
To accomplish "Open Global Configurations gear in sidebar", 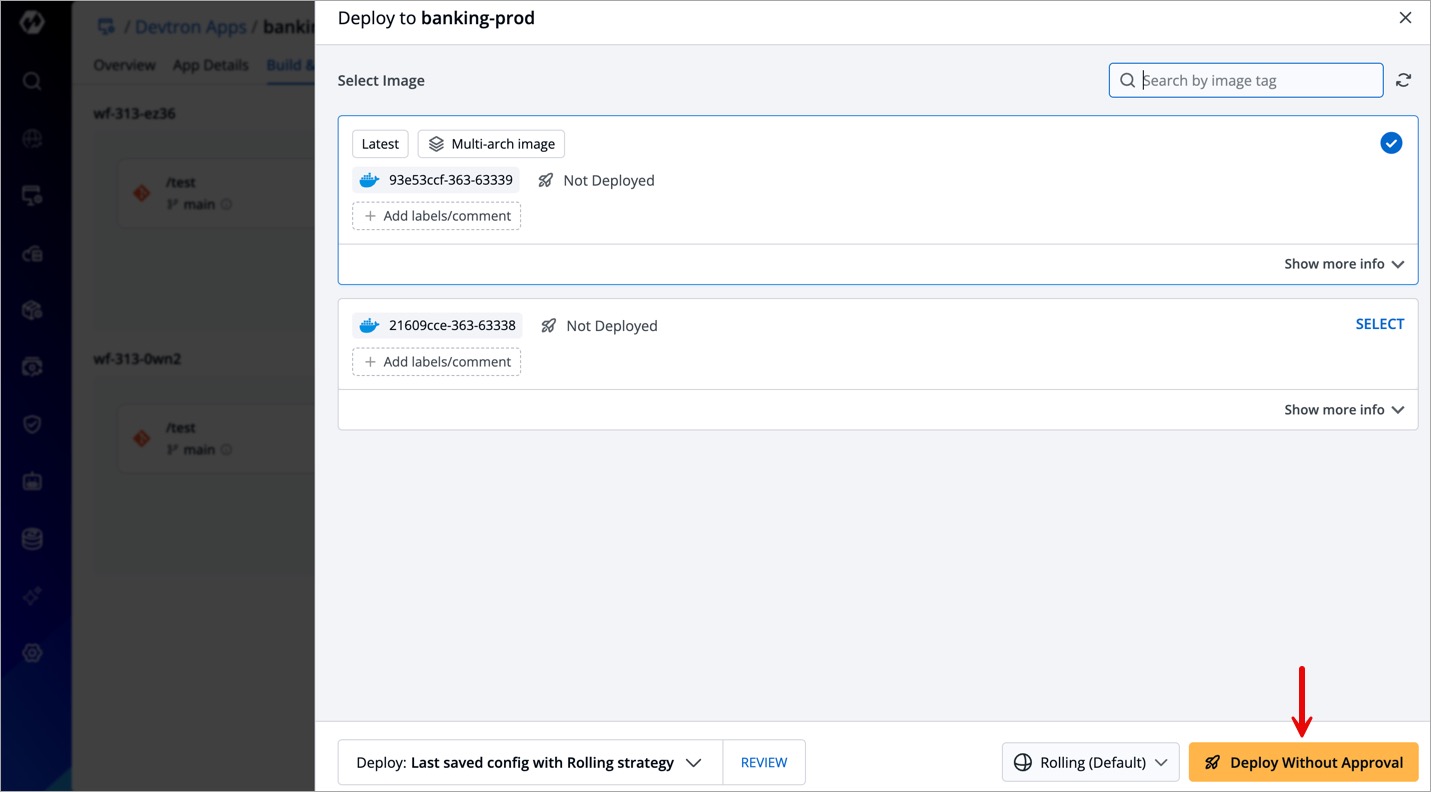I will (32, 653).
